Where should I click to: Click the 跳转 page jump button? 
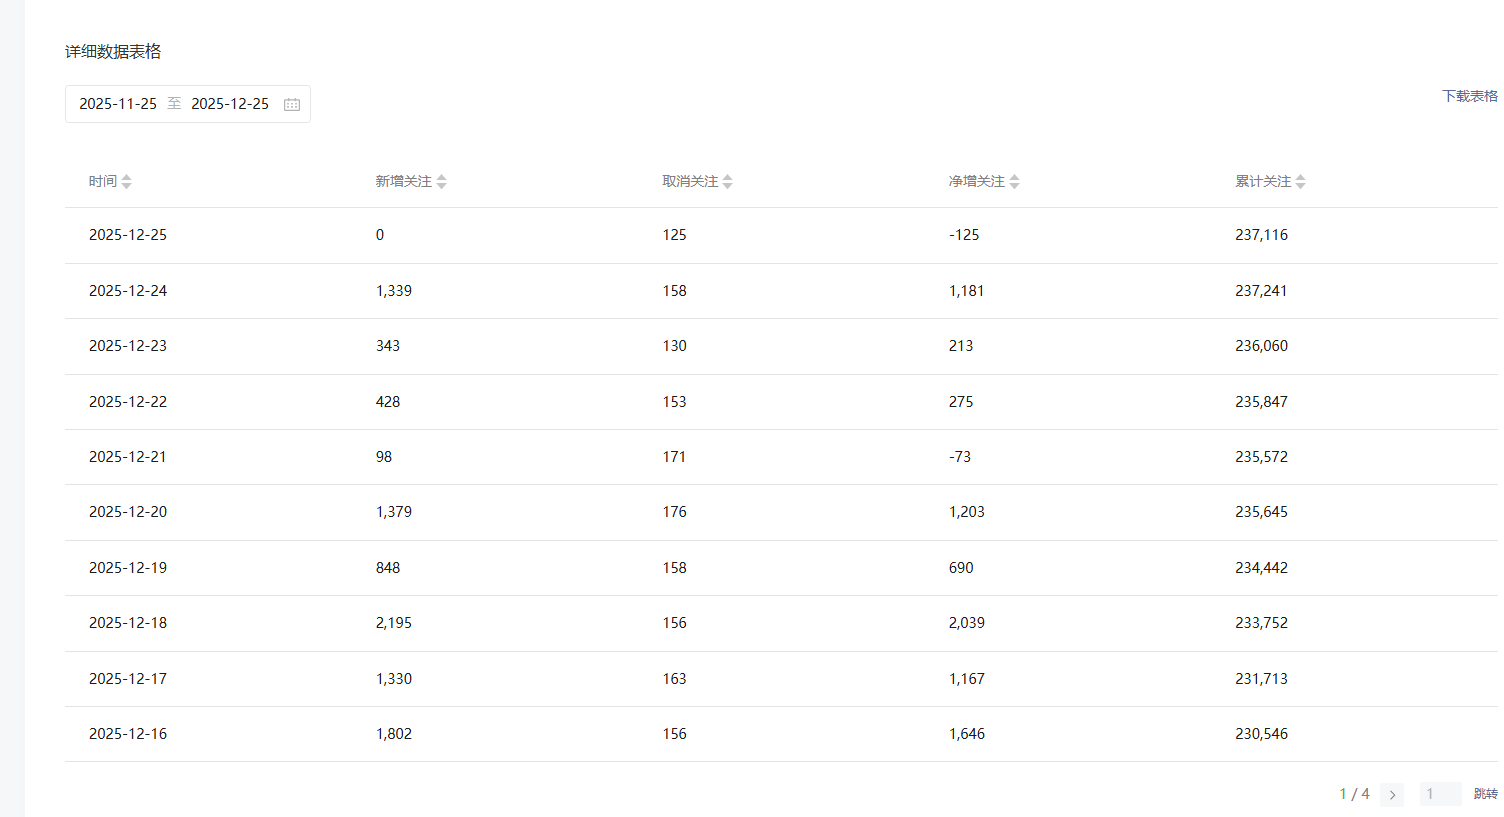point(1485,794)
